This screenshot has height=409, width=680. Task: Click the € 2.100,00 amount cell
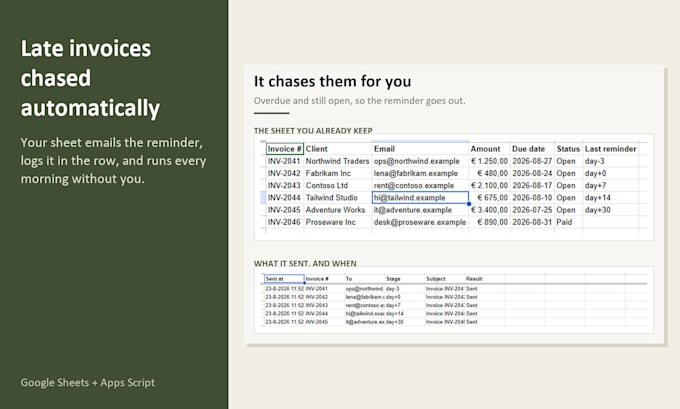pos(489,185)
